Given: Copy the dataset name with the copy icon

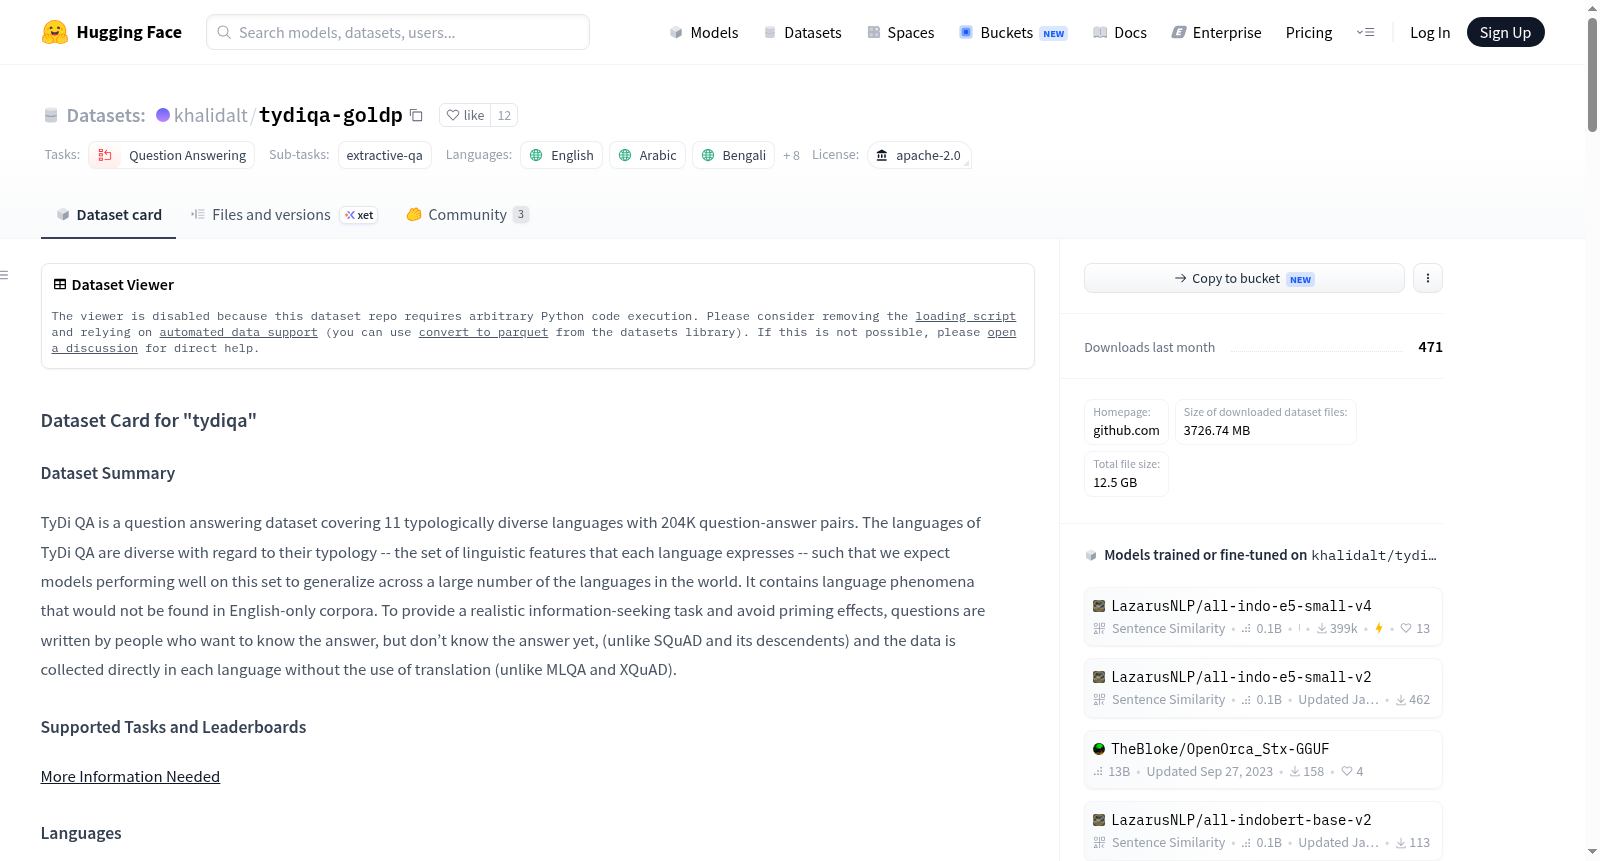Looking at the screenshot, I should [x=416, y=115].
